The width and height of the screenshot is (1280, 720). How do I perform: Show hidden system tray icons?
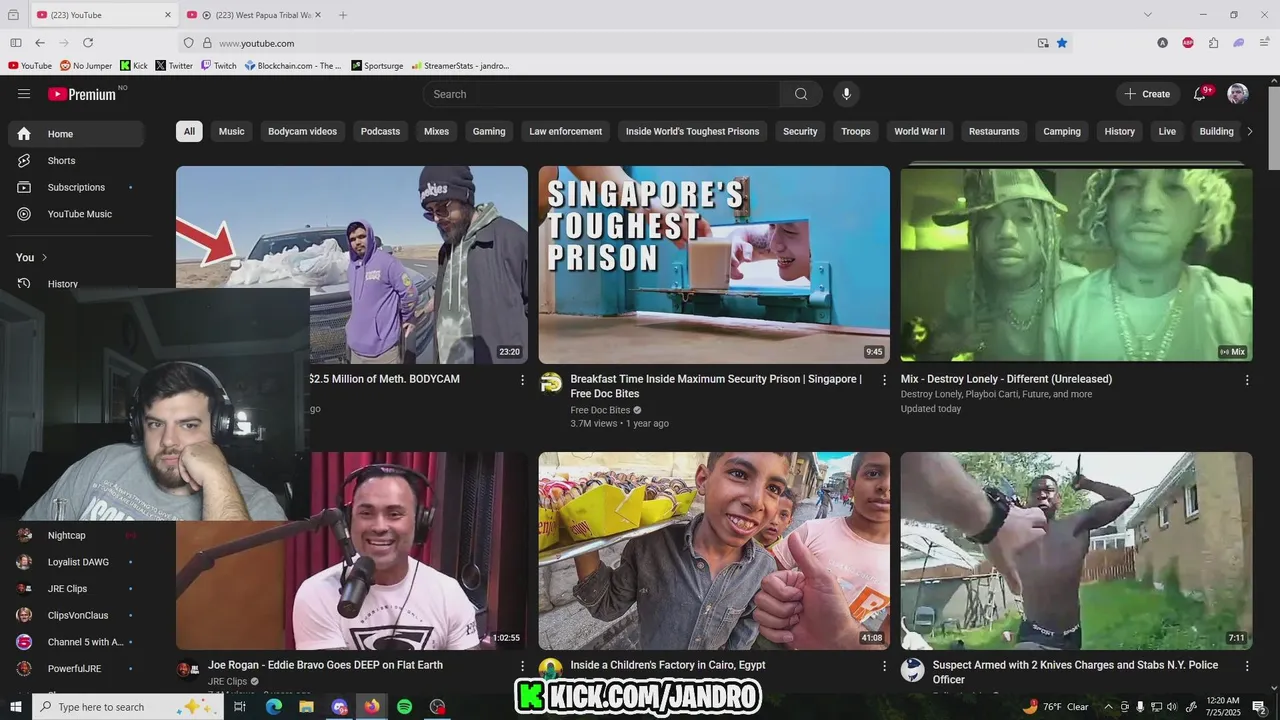pos(1108,707)
